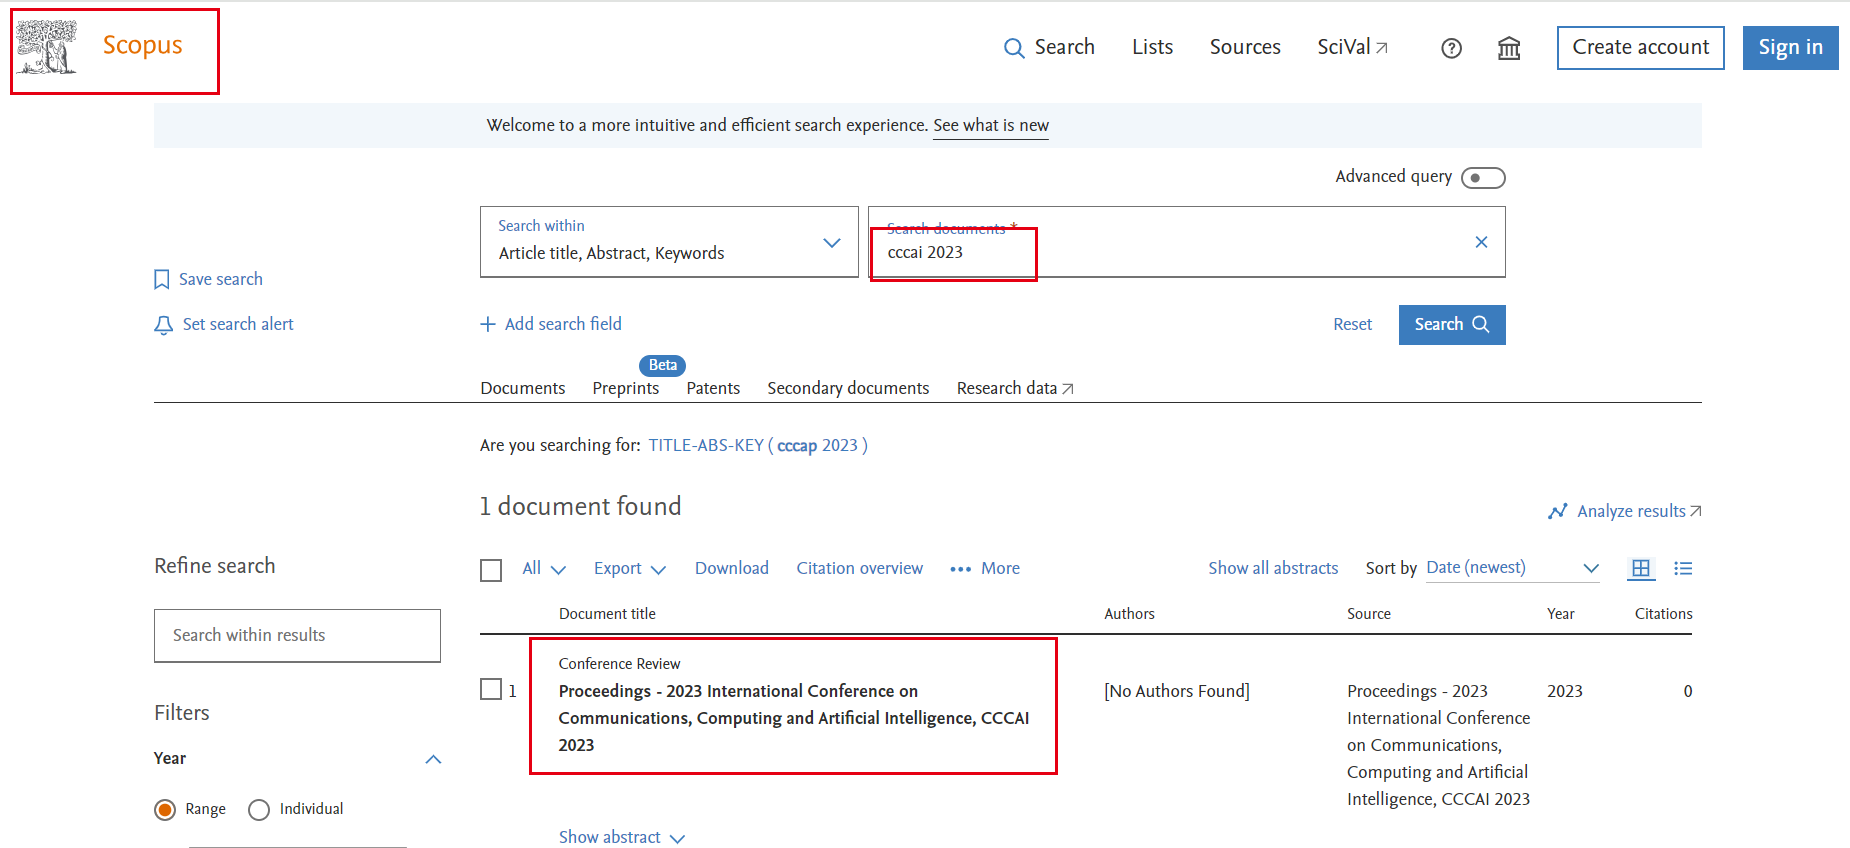Open the Search within dropdown

tap(669, 242)
